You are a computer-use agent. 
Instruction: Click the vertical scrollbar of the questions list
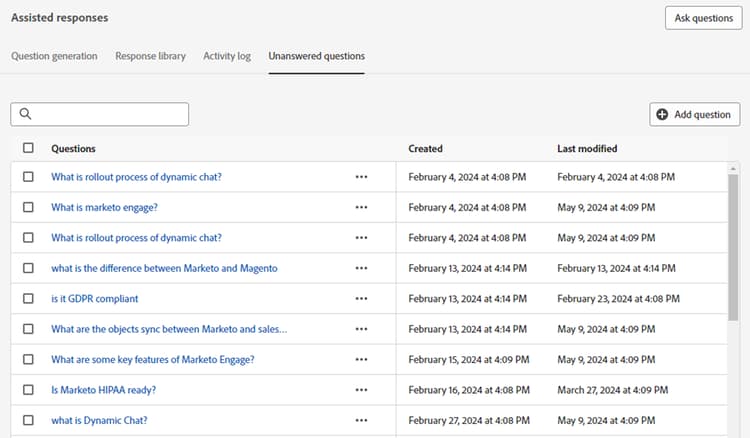(734, 240)
